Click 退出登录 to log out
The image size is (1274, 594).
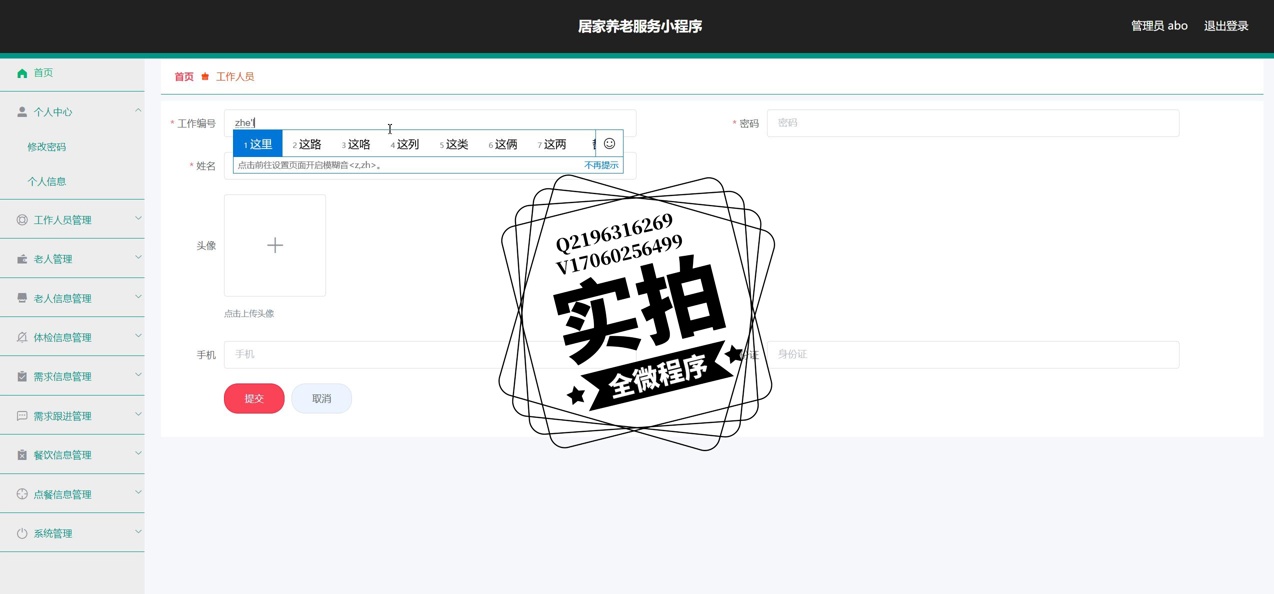pos(1225,26)
